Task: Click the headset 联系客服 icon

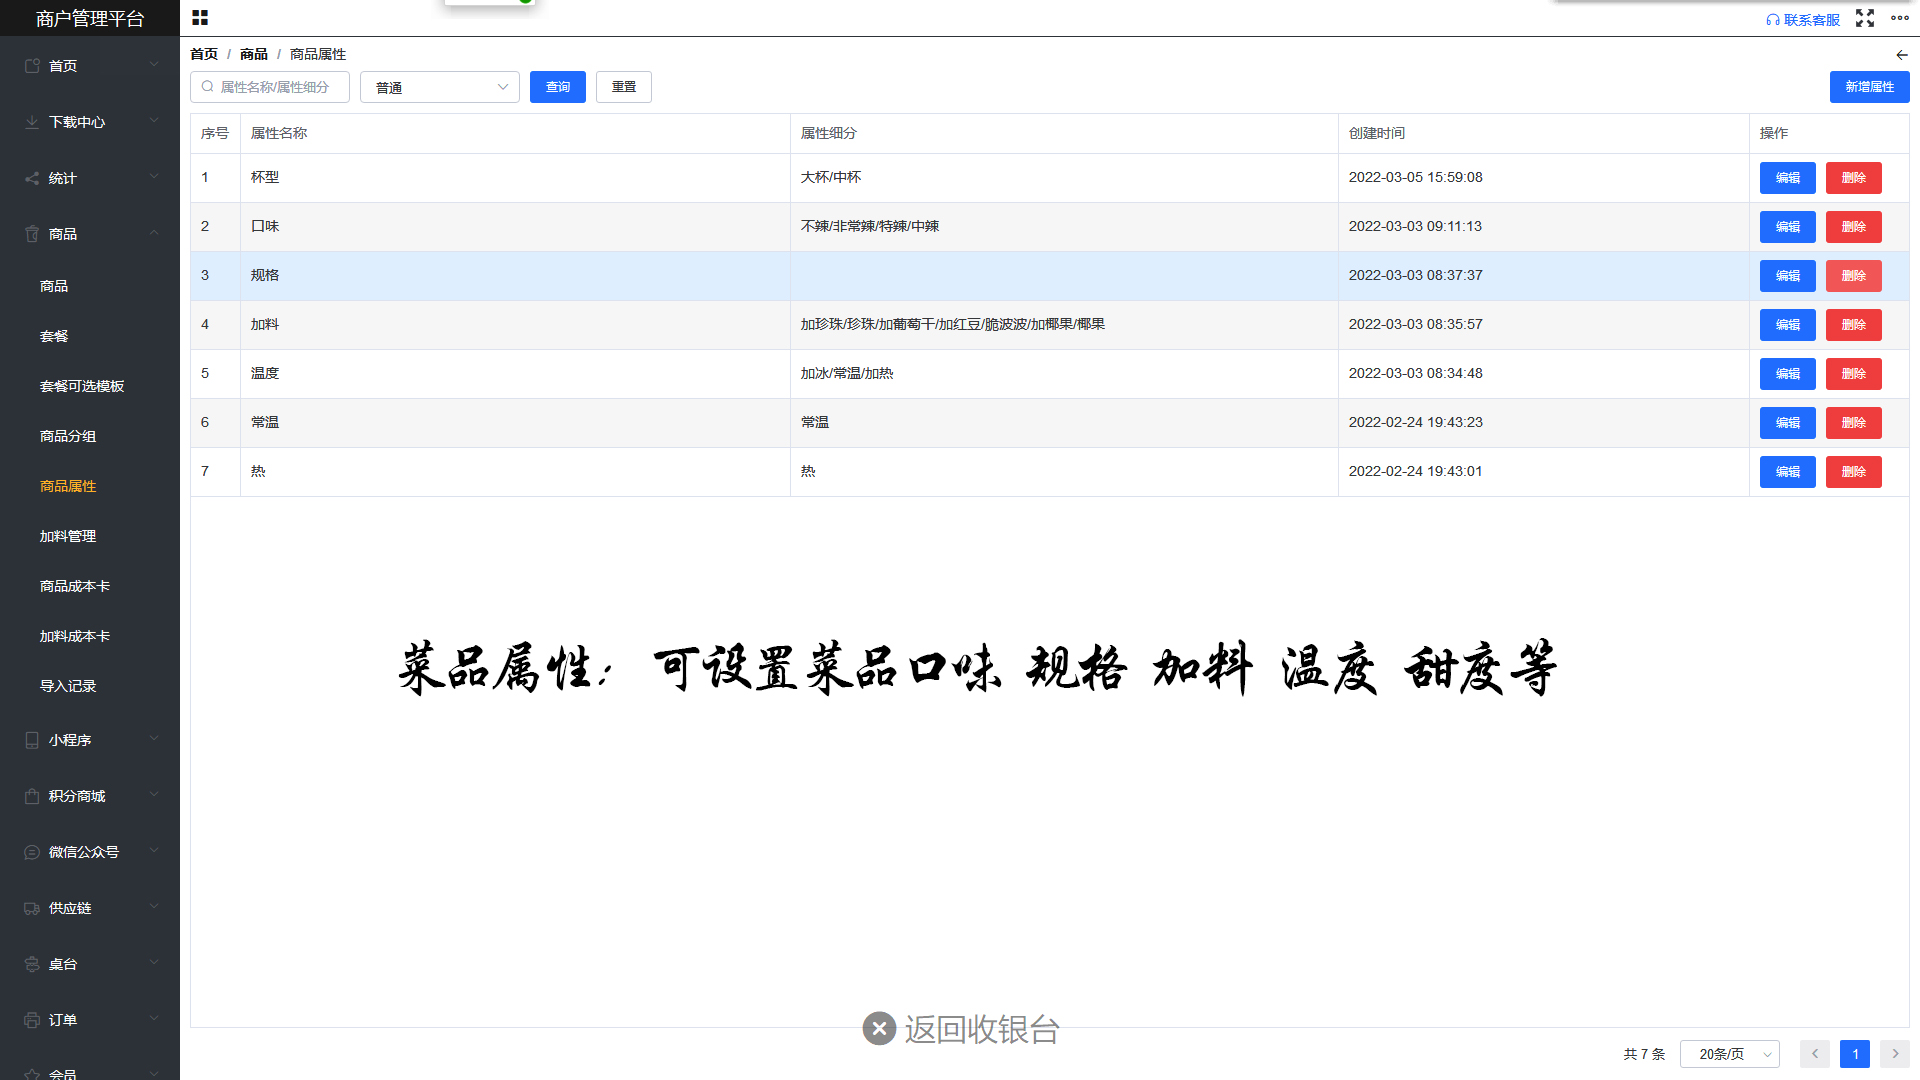Action: pos(1773,20)
